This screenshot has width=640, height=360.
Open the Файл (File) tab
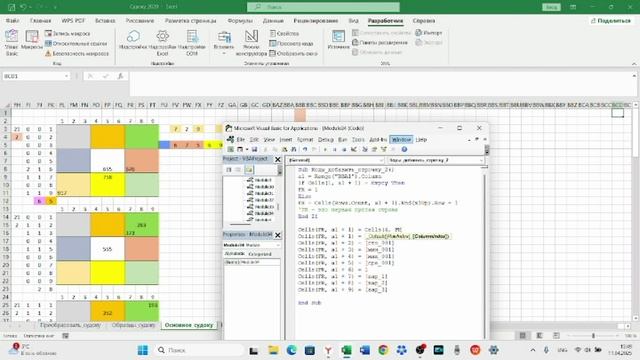tap(12, 20)
